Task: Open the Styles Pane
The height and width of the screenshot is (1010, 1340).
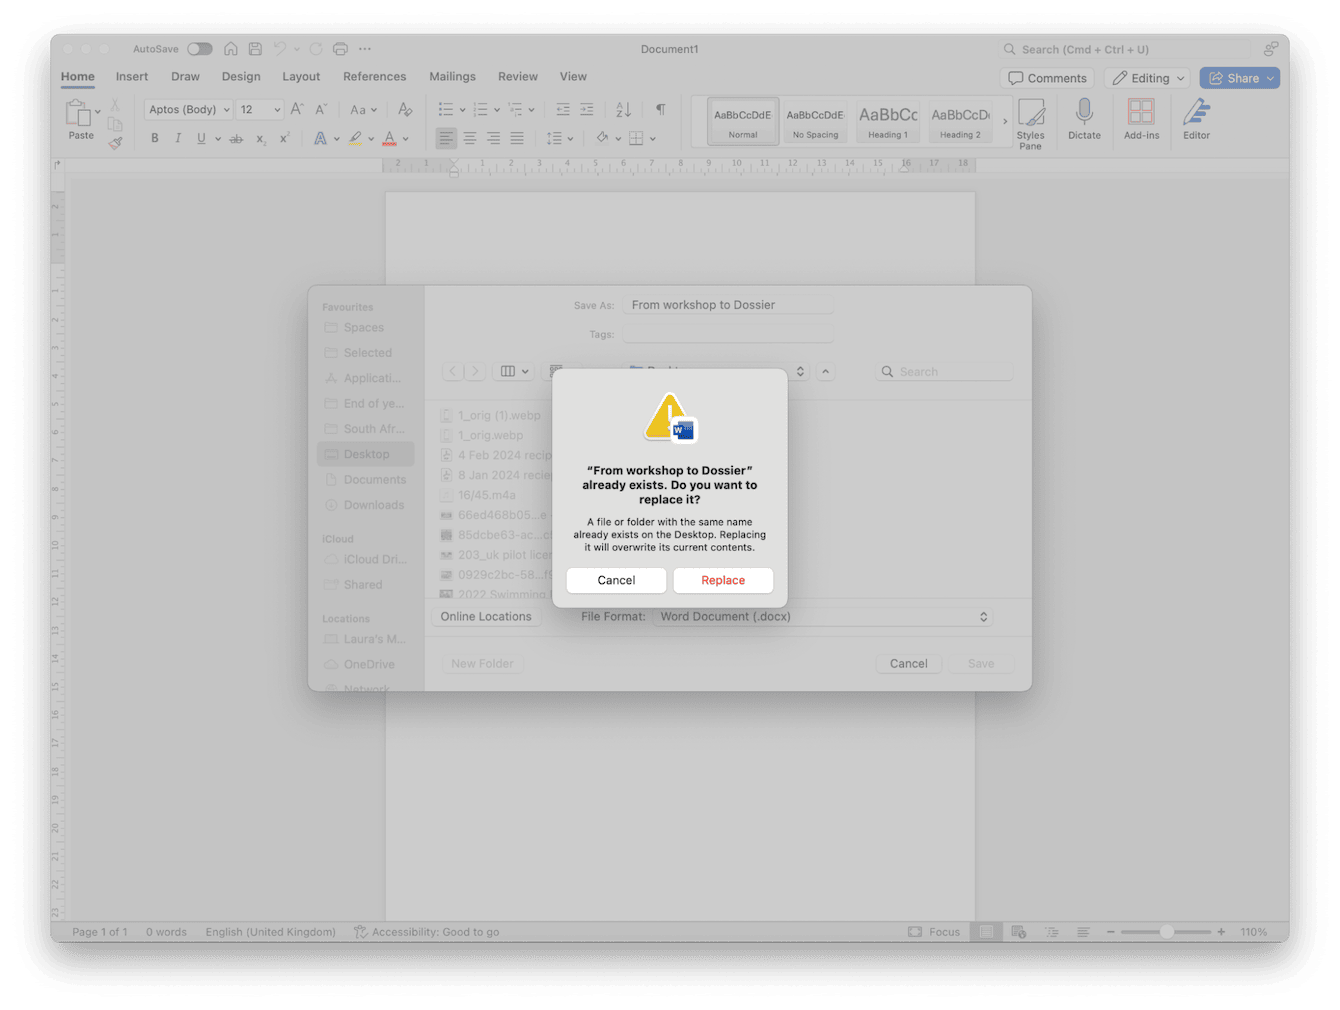Action: coord(1031,121)
